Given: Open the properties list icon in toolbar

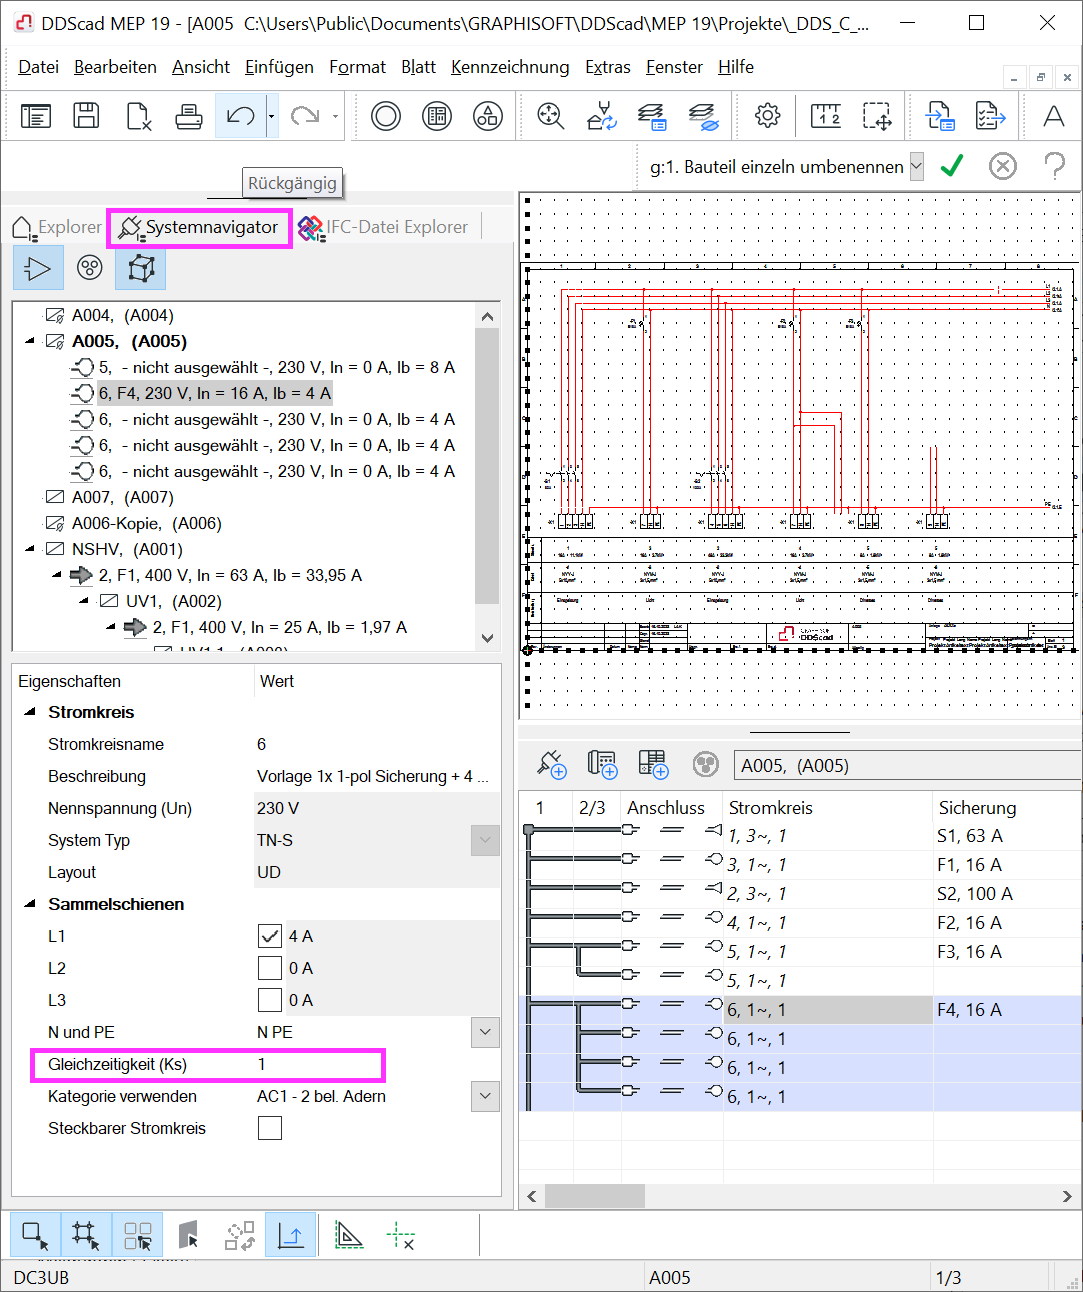Looking at the screenshot, I should pos(36,116).
